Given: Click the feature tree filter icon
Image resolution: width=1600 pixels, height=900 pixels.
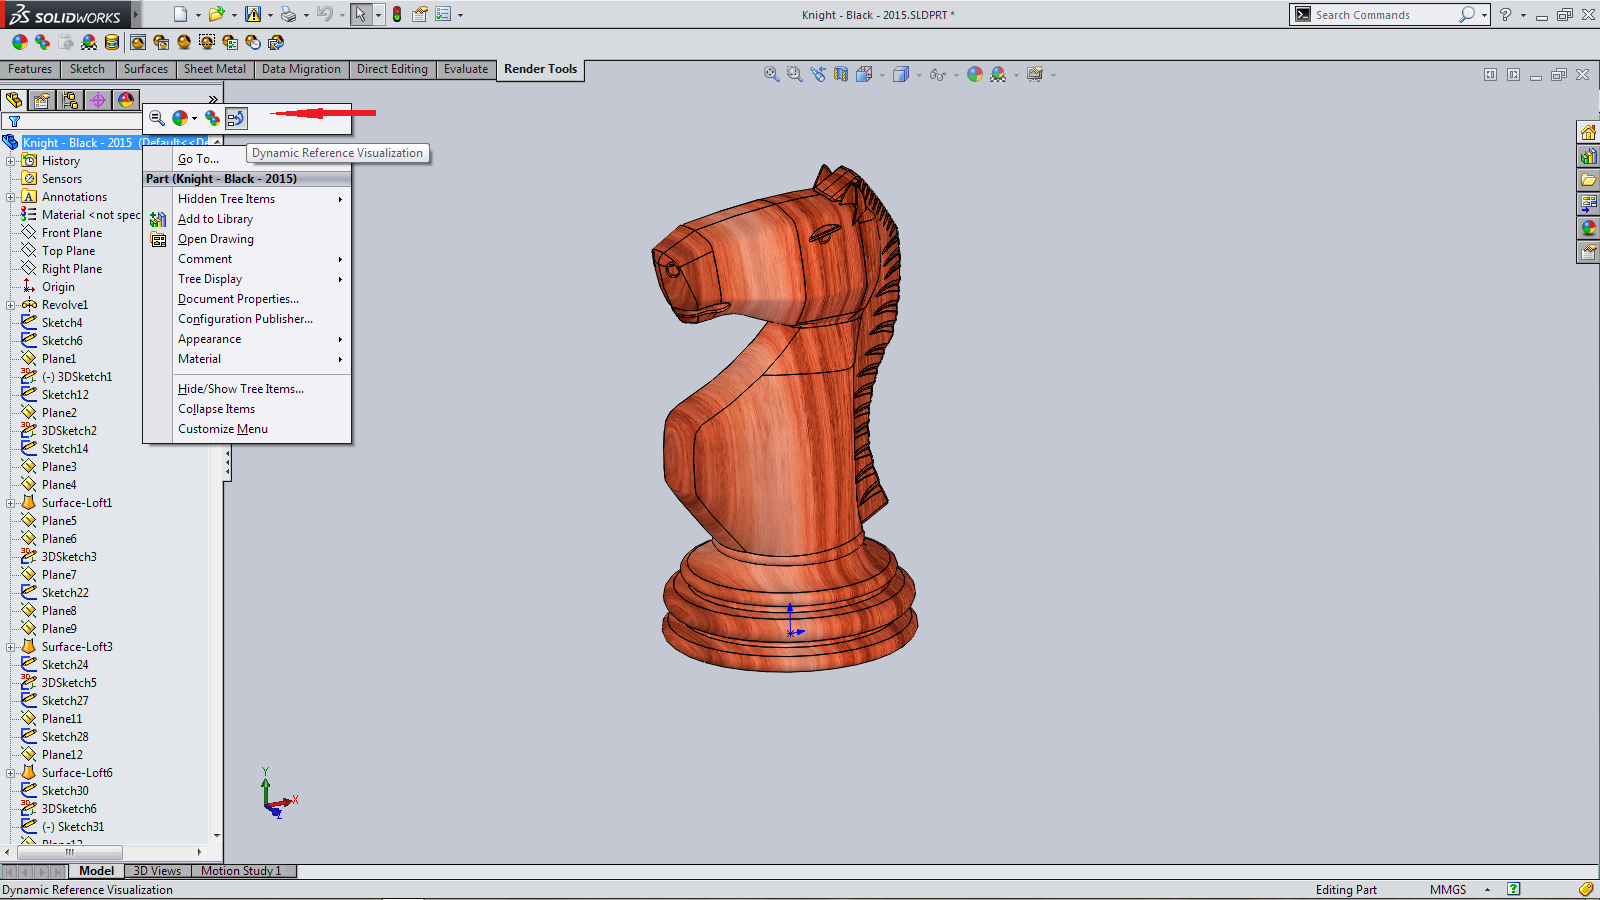Looking at the screenshot, I should click(14, 122).
